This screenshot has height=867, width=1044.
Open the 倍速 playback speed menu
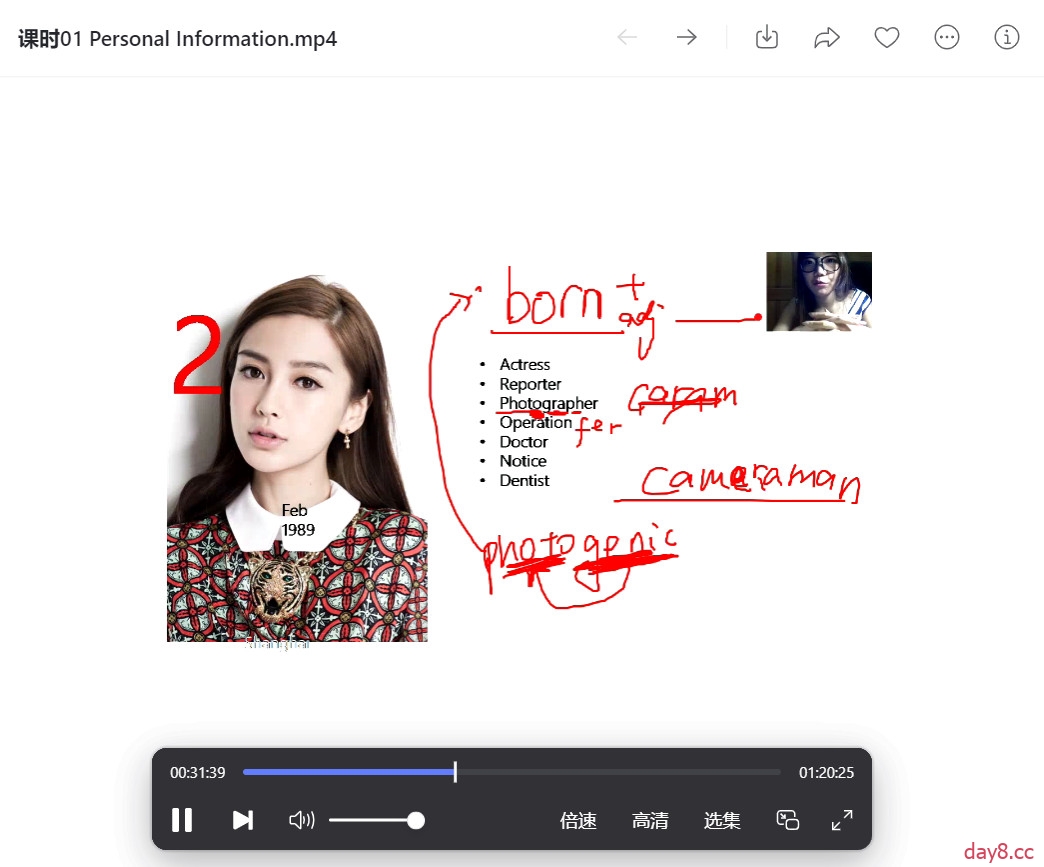[x=578, y=821]
